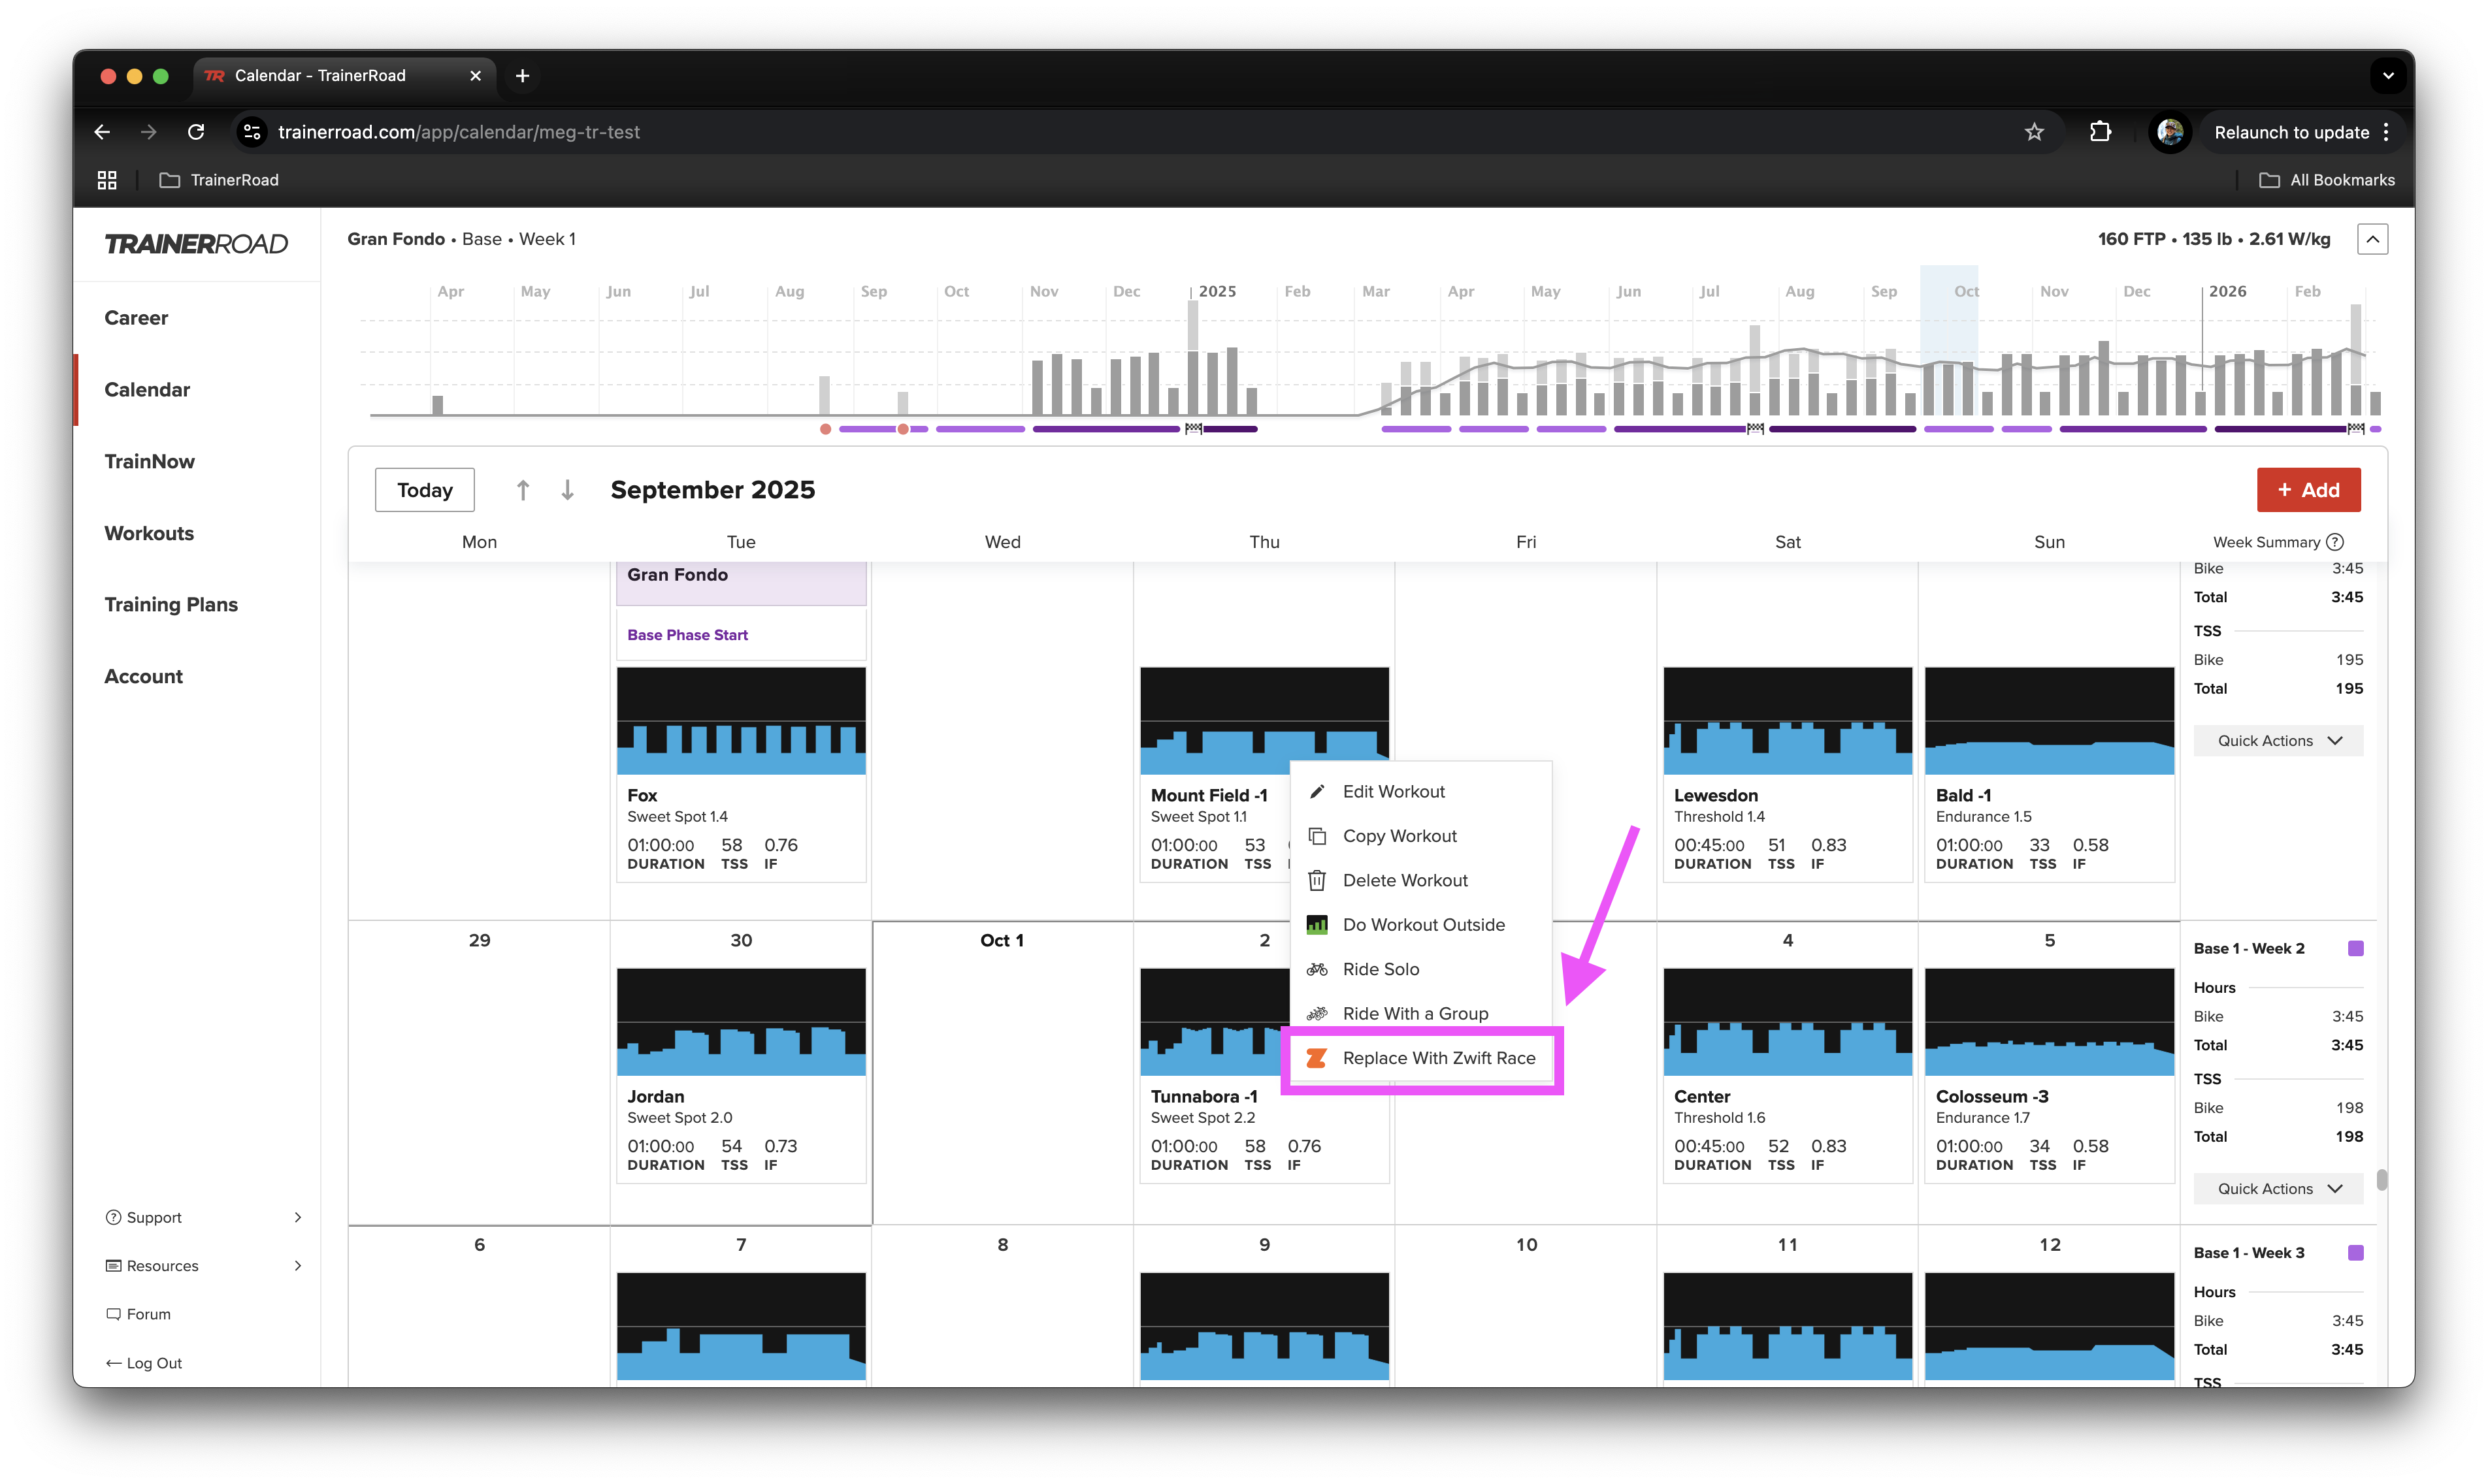Click the Ride Solo bike icon
The width and height of the screenshot is (2488, 1484).
1317,969
